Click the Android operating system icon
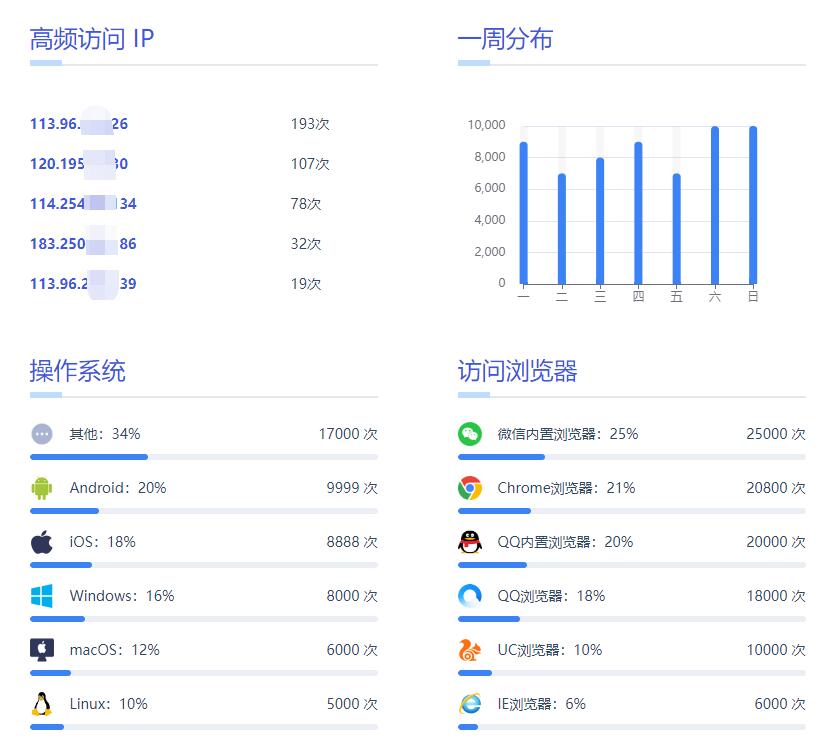 [40, 488]
